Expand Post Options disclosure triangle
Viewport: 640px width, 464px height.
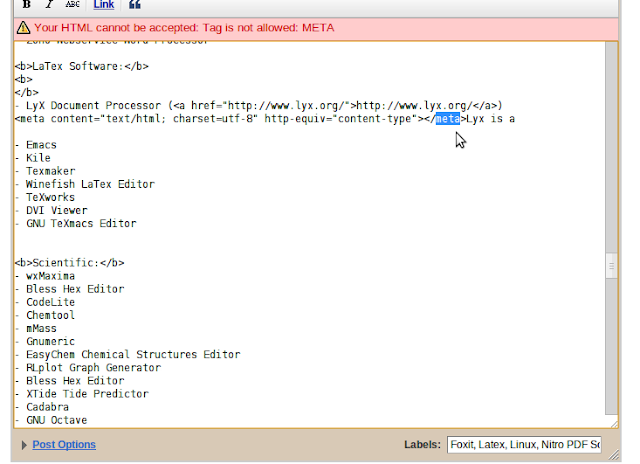pos(24,445)
